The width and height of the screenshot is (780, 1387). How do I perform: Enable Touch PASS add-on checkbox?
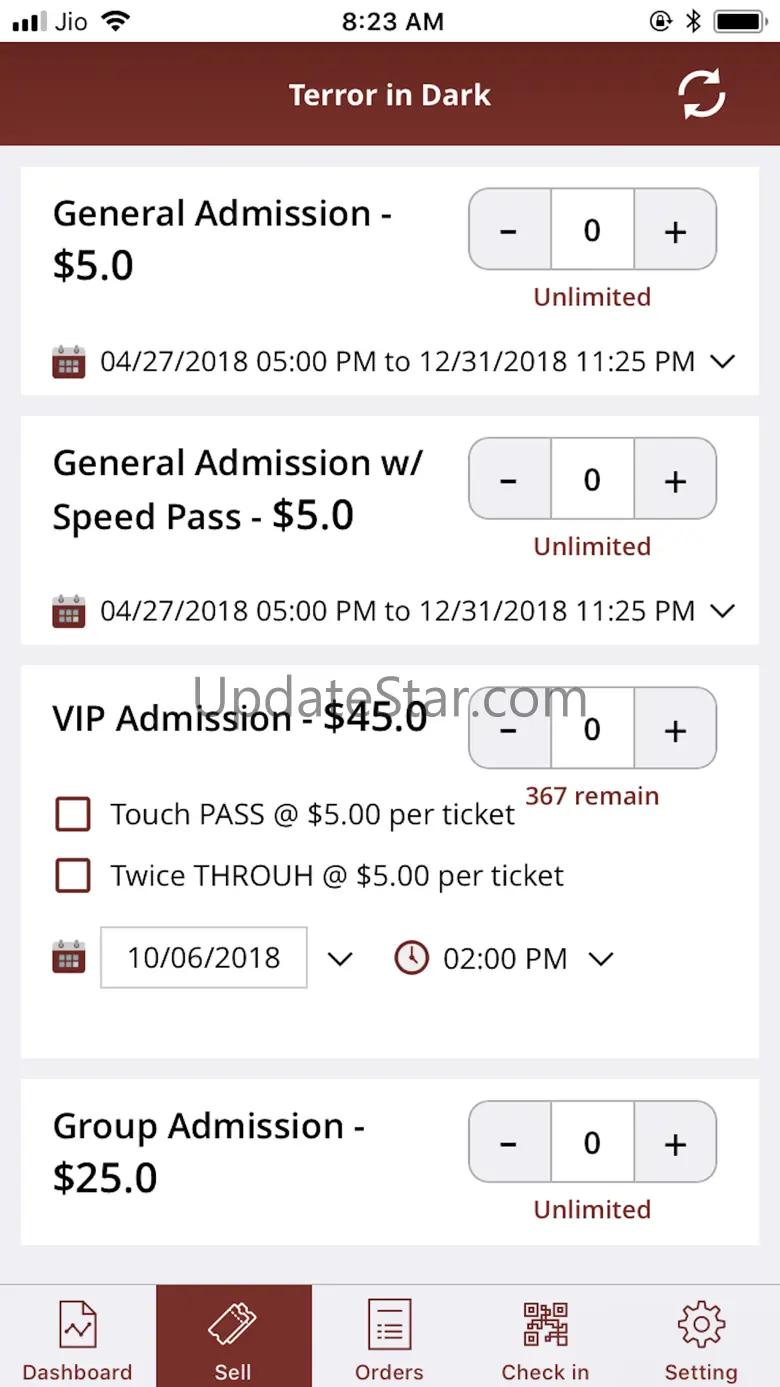pos(73,815)
